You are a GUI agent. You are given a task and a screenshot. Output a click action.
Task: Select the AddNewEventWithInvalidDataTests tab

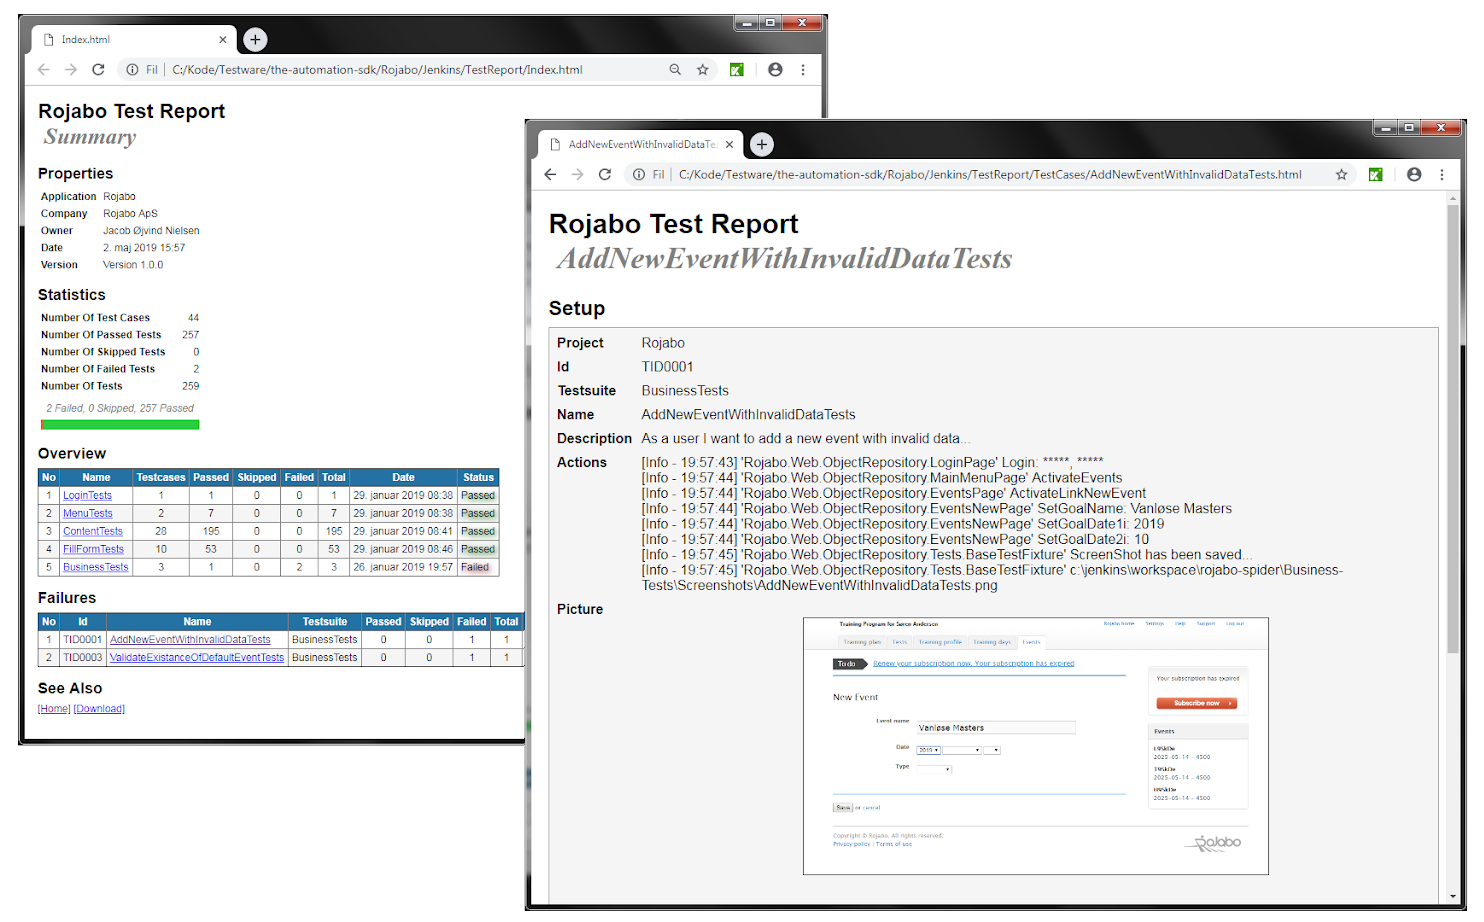(641, 144)
